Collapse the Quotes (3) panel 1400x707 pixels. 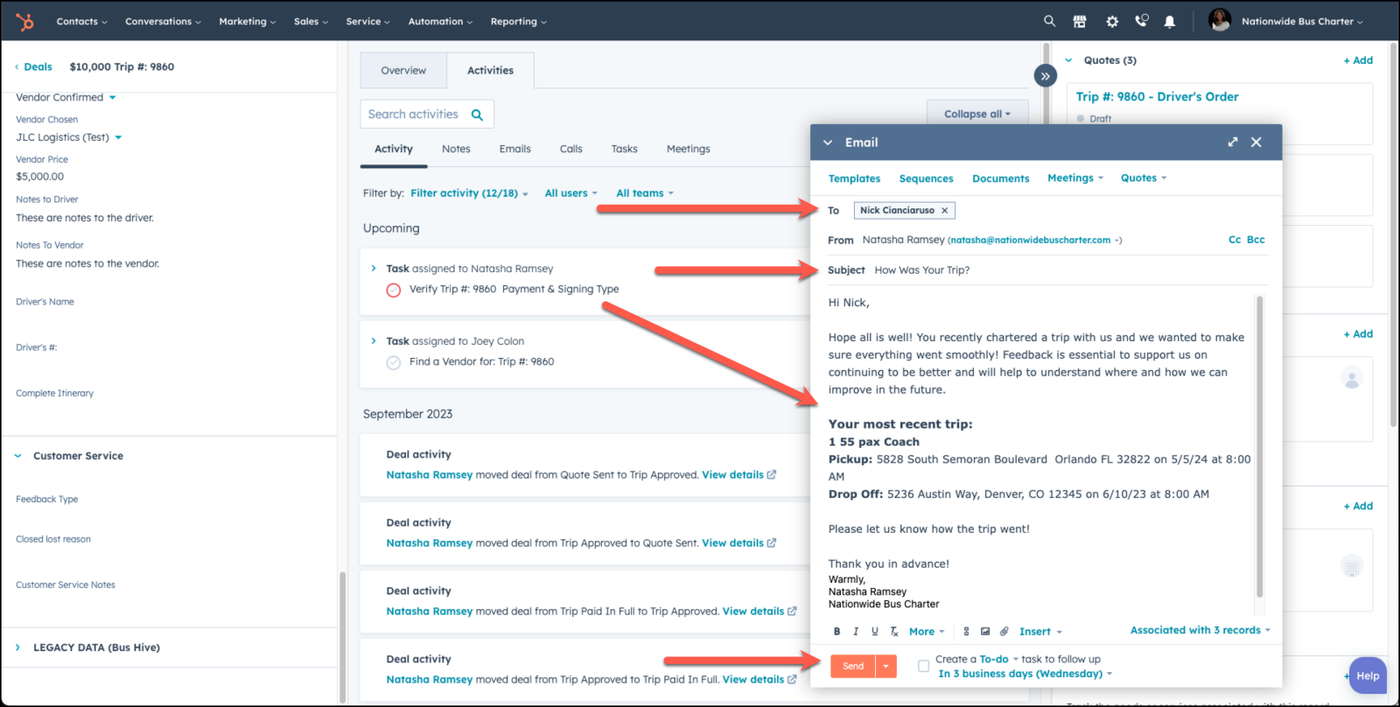point(1069,60)
